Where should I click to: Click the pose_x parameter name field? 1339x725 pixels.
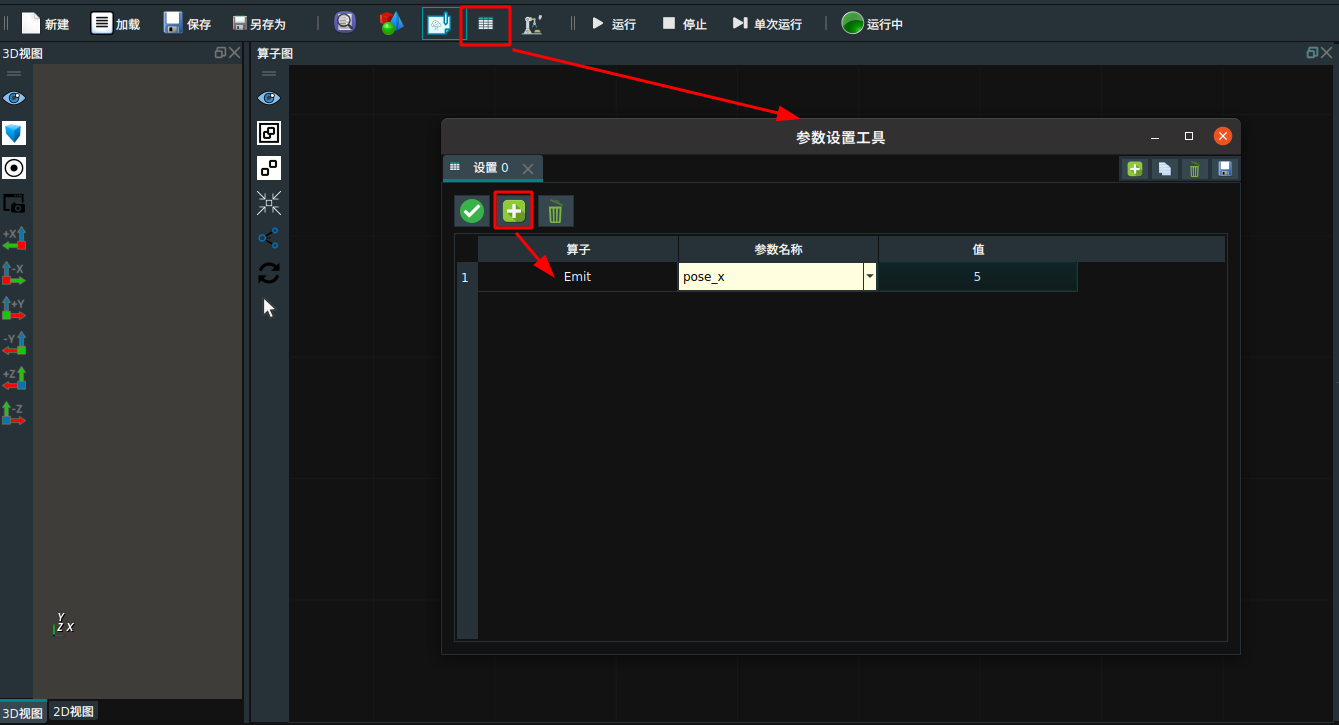pyautogui.click(x=771, y=277)
